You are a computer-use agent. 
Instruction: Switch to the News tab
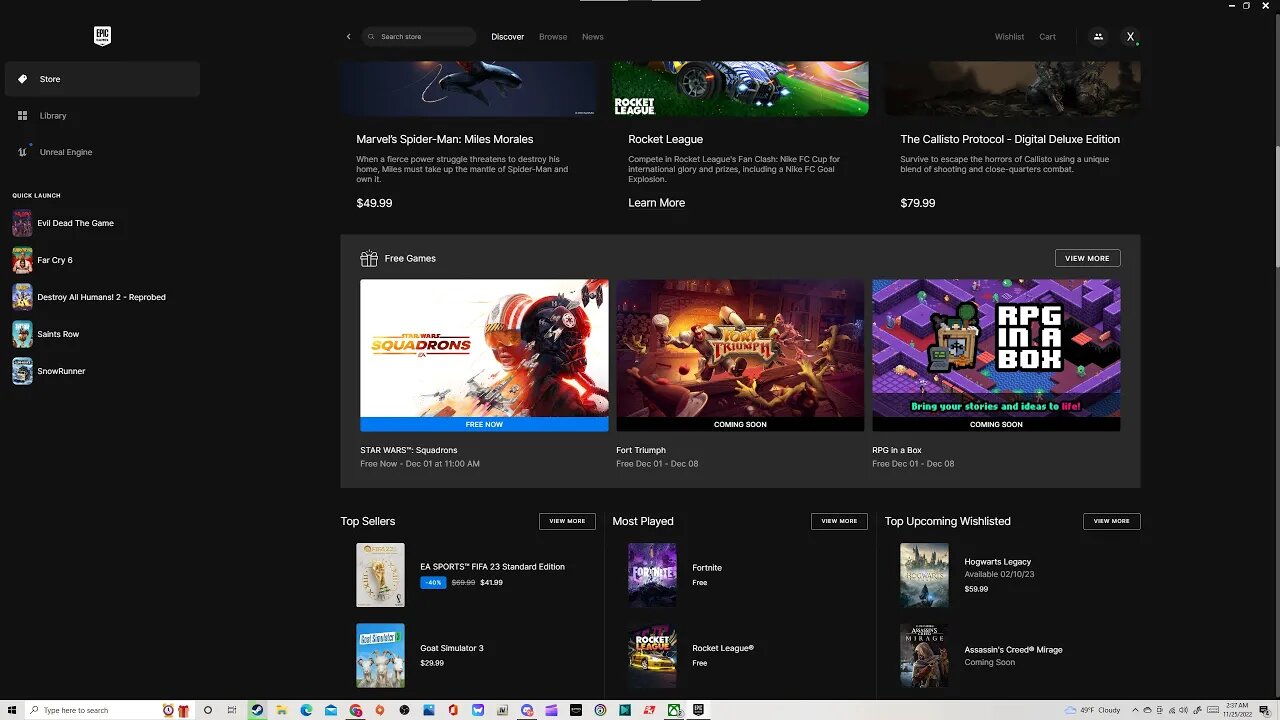[x=593, y=37]
